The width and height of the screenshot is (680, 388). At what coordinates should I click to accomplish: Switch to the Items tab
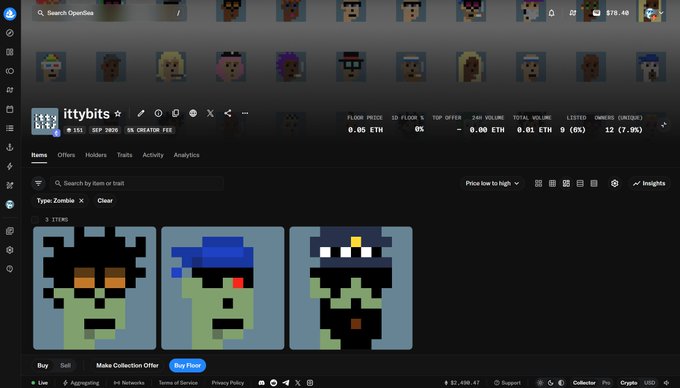coord(39,155)
